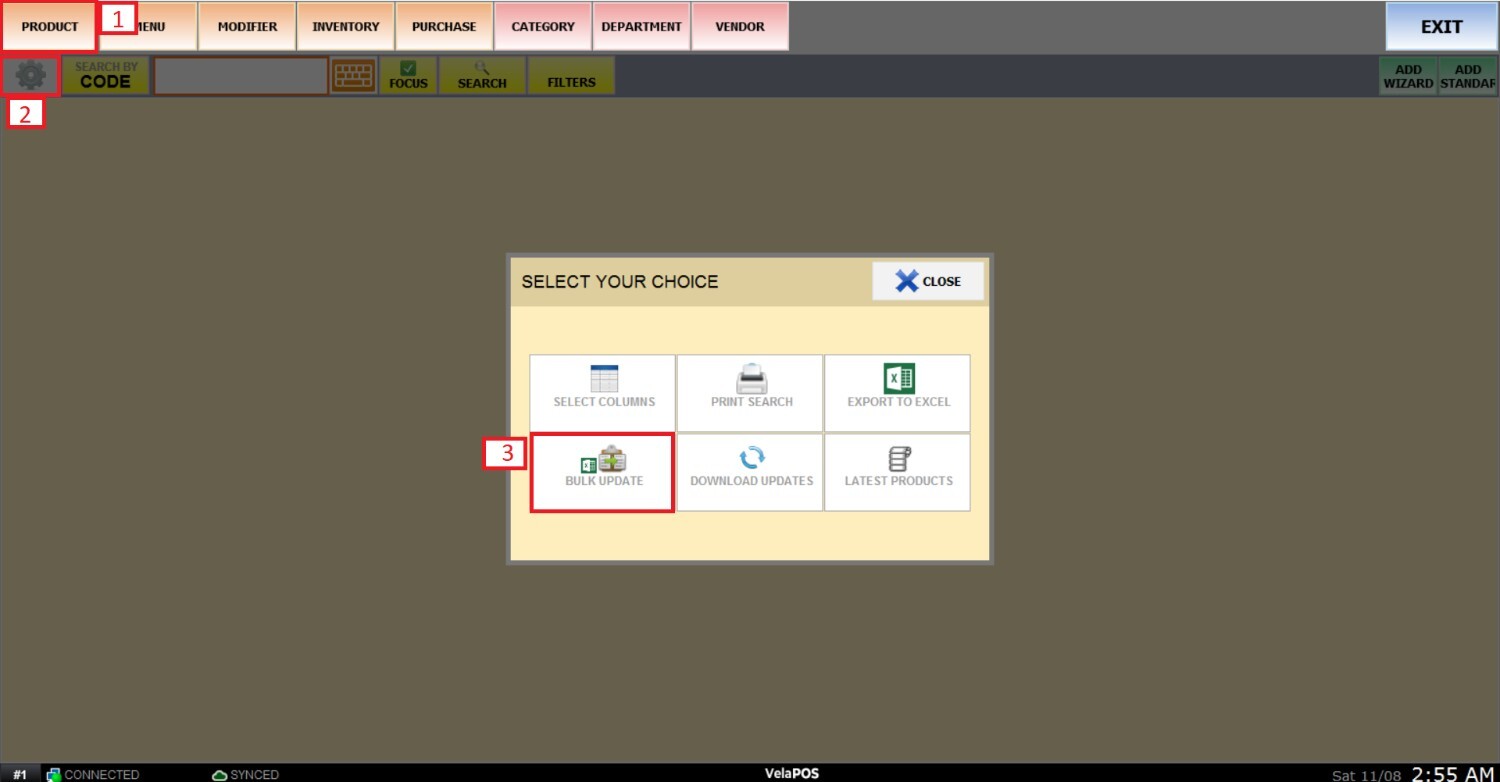This screenshot has height=782, width=1500.
Task: Open Latest Products
Action: tap(898, 472)
